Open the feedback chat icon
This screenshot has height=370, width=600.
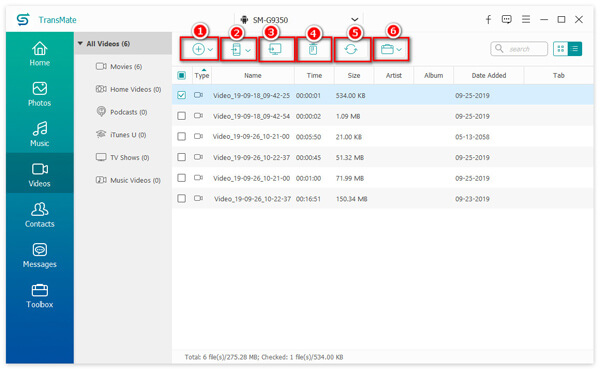[507, 20]
